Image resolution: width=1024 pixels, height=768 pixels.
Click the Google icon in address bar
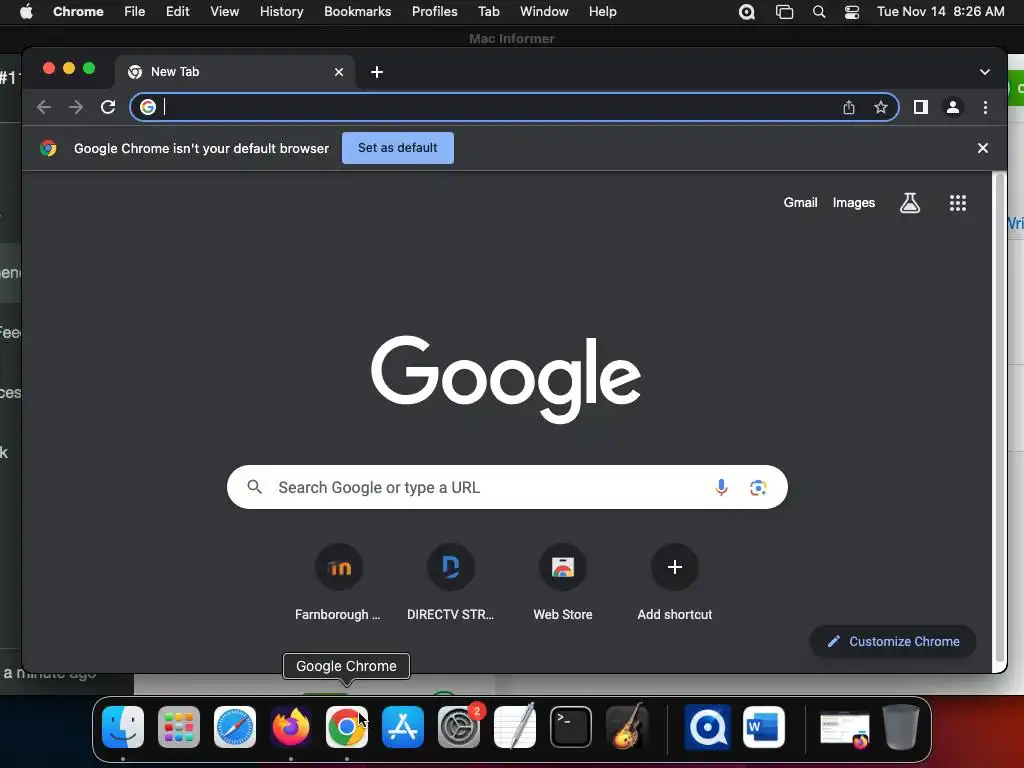coord(148,107)
